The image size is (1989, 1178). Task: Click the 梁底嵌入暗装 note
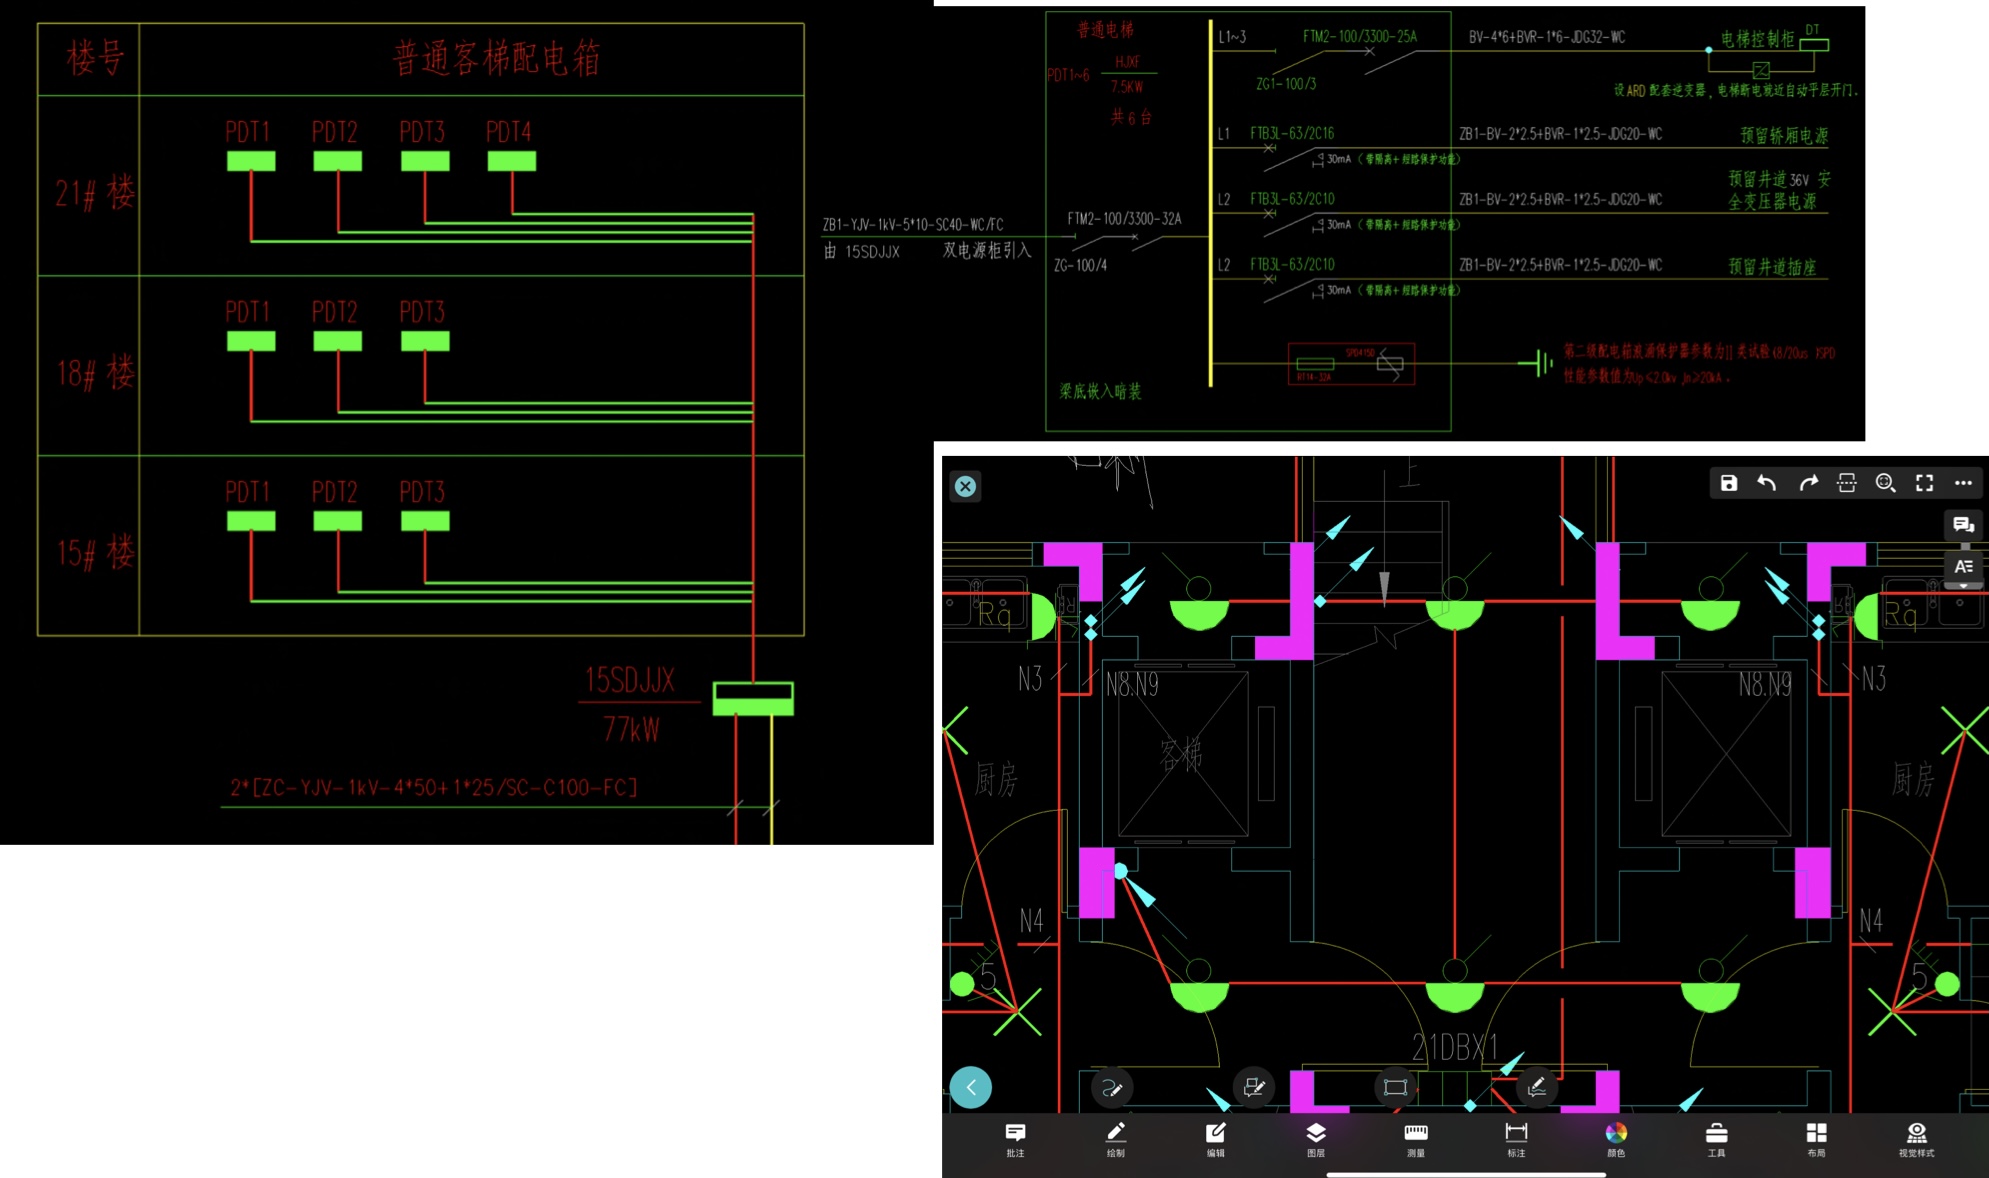tap(1100, 391)
